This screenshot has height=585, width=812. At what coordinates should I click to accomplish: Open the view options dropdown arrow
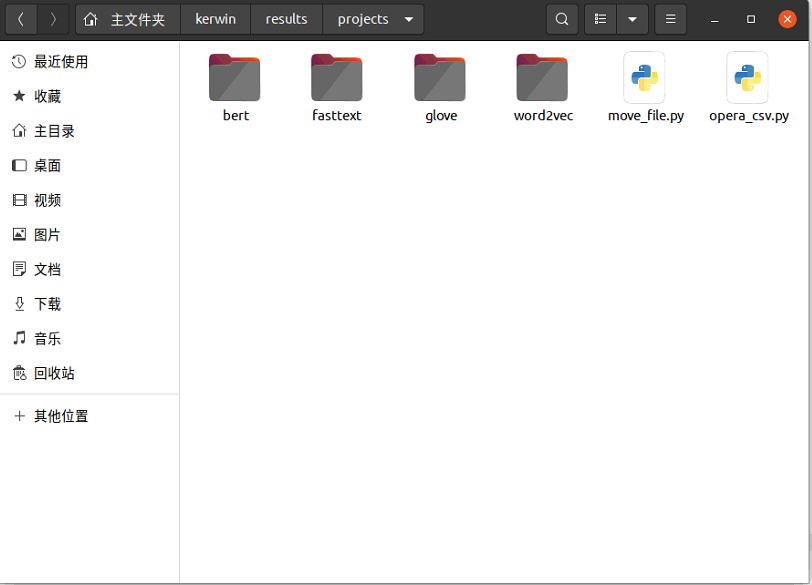pos(632,20)
